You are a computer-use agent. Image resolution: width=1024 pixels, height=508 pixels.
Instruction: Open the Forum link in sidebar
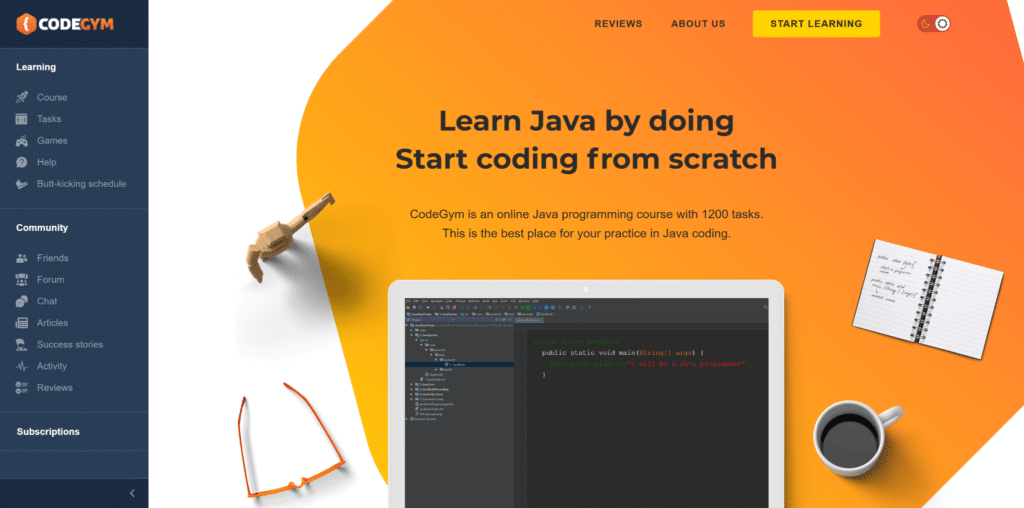pos(51,280)
